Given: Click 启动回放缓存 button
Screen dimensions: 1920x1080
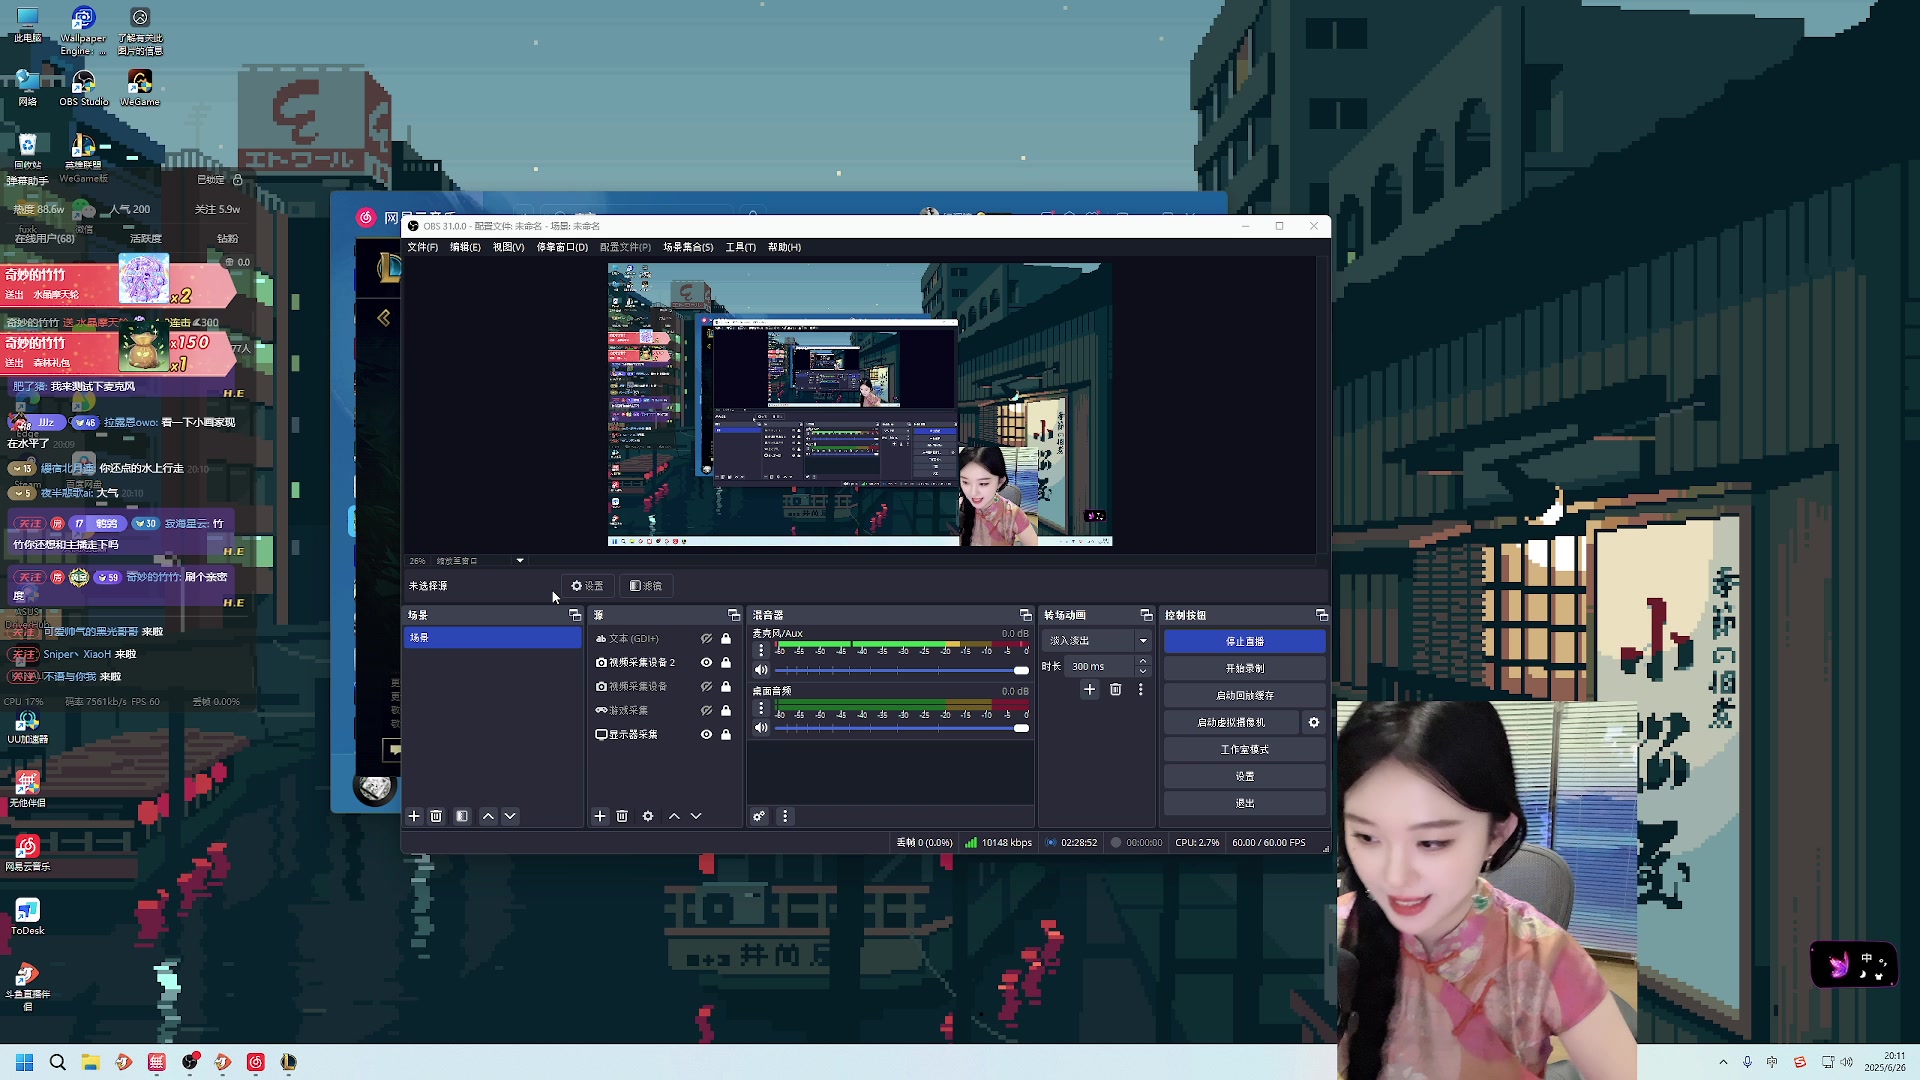Looking at the screenshot, I should [x=1245, y=695].
